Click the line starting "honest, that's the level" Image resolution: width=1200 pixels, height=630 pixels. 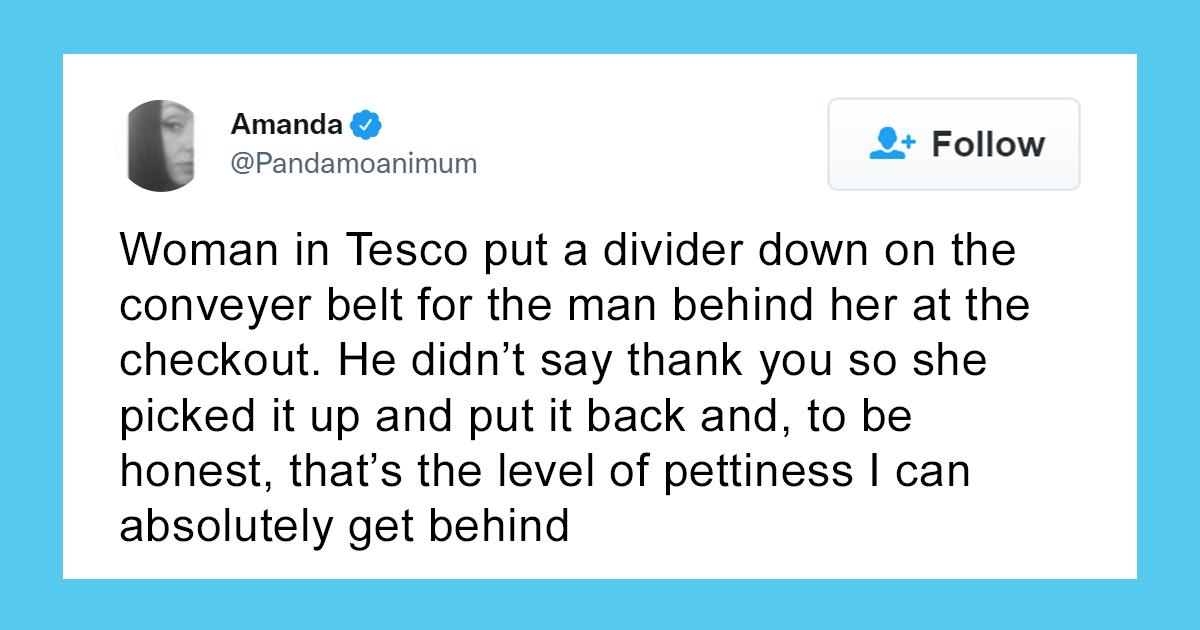545,471
